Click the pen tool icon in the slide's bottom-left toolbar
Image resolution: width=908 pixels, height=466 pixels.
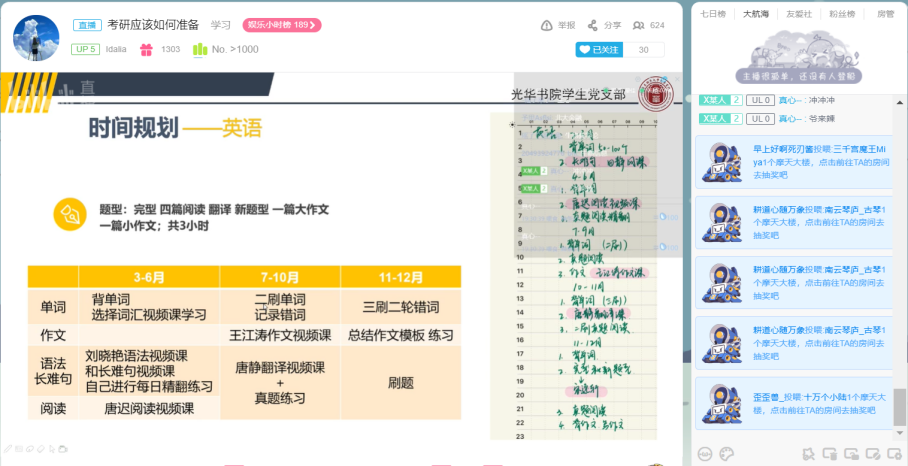pyautogui.click(x=8, y=448)
